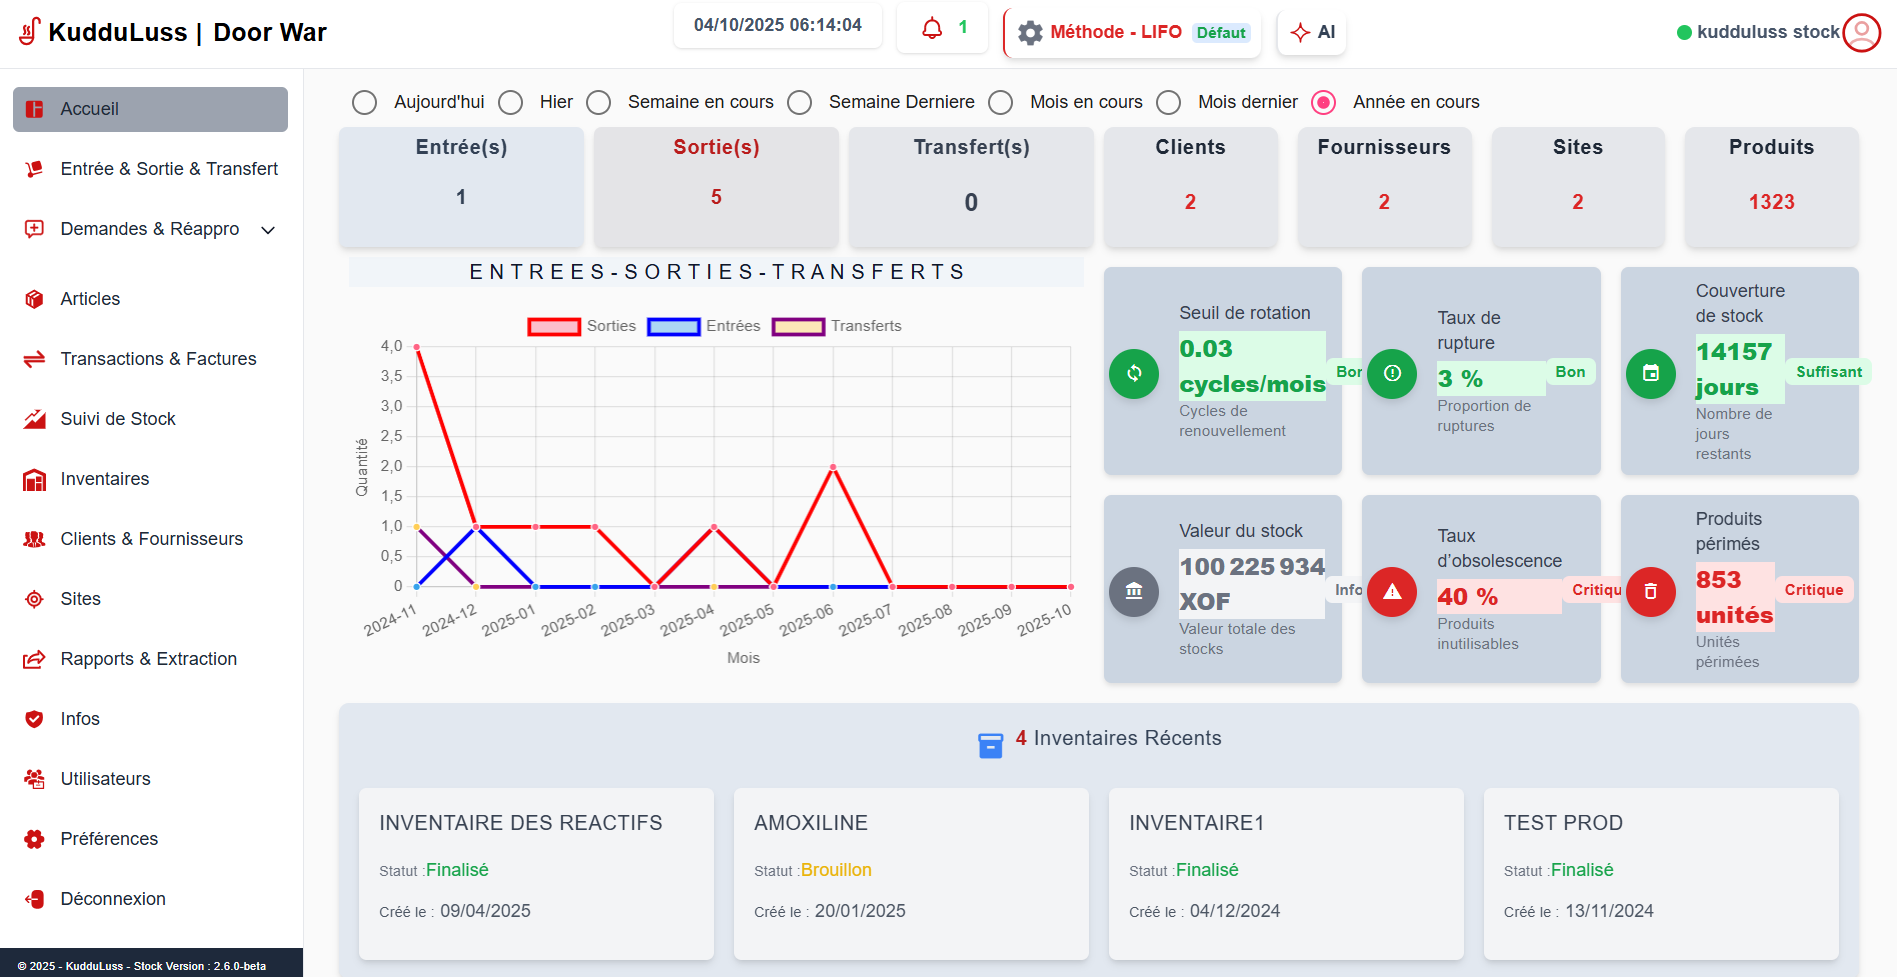Click the Sortie(s) summary card
1897x977 pixels.
716,187
